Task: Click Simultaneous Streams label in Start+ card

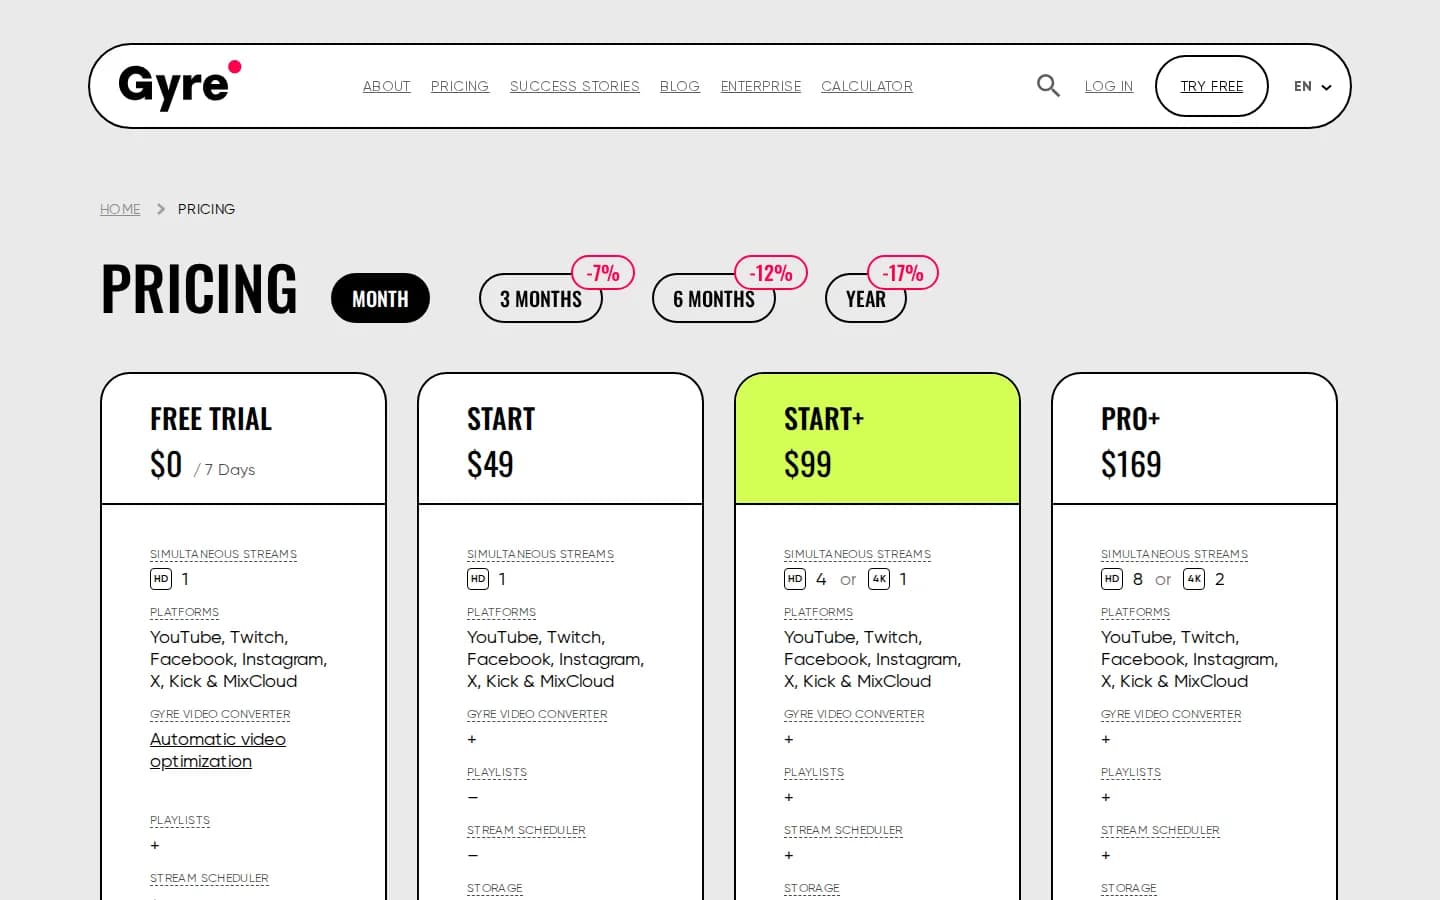Action: point(857,554)
